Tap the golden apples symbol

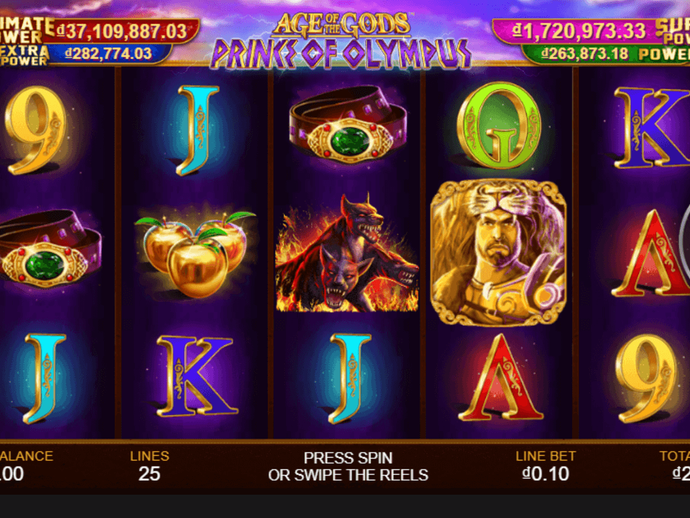point(195,253)
